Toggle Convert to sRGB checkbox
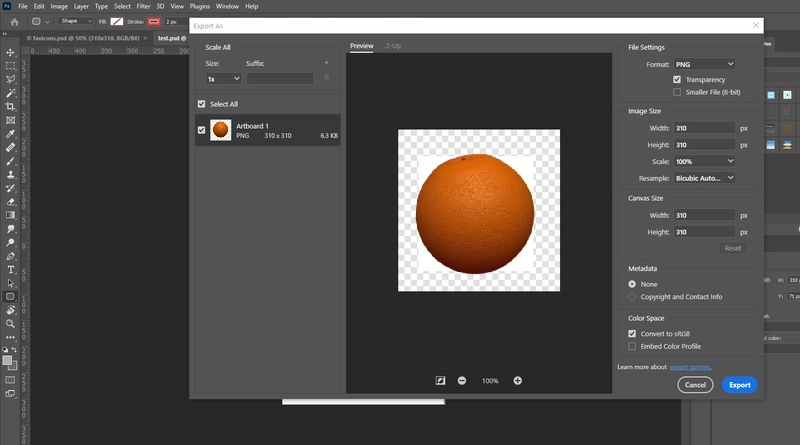The width and height of the screenshot is (800, 445). click(x=632, y=334)
